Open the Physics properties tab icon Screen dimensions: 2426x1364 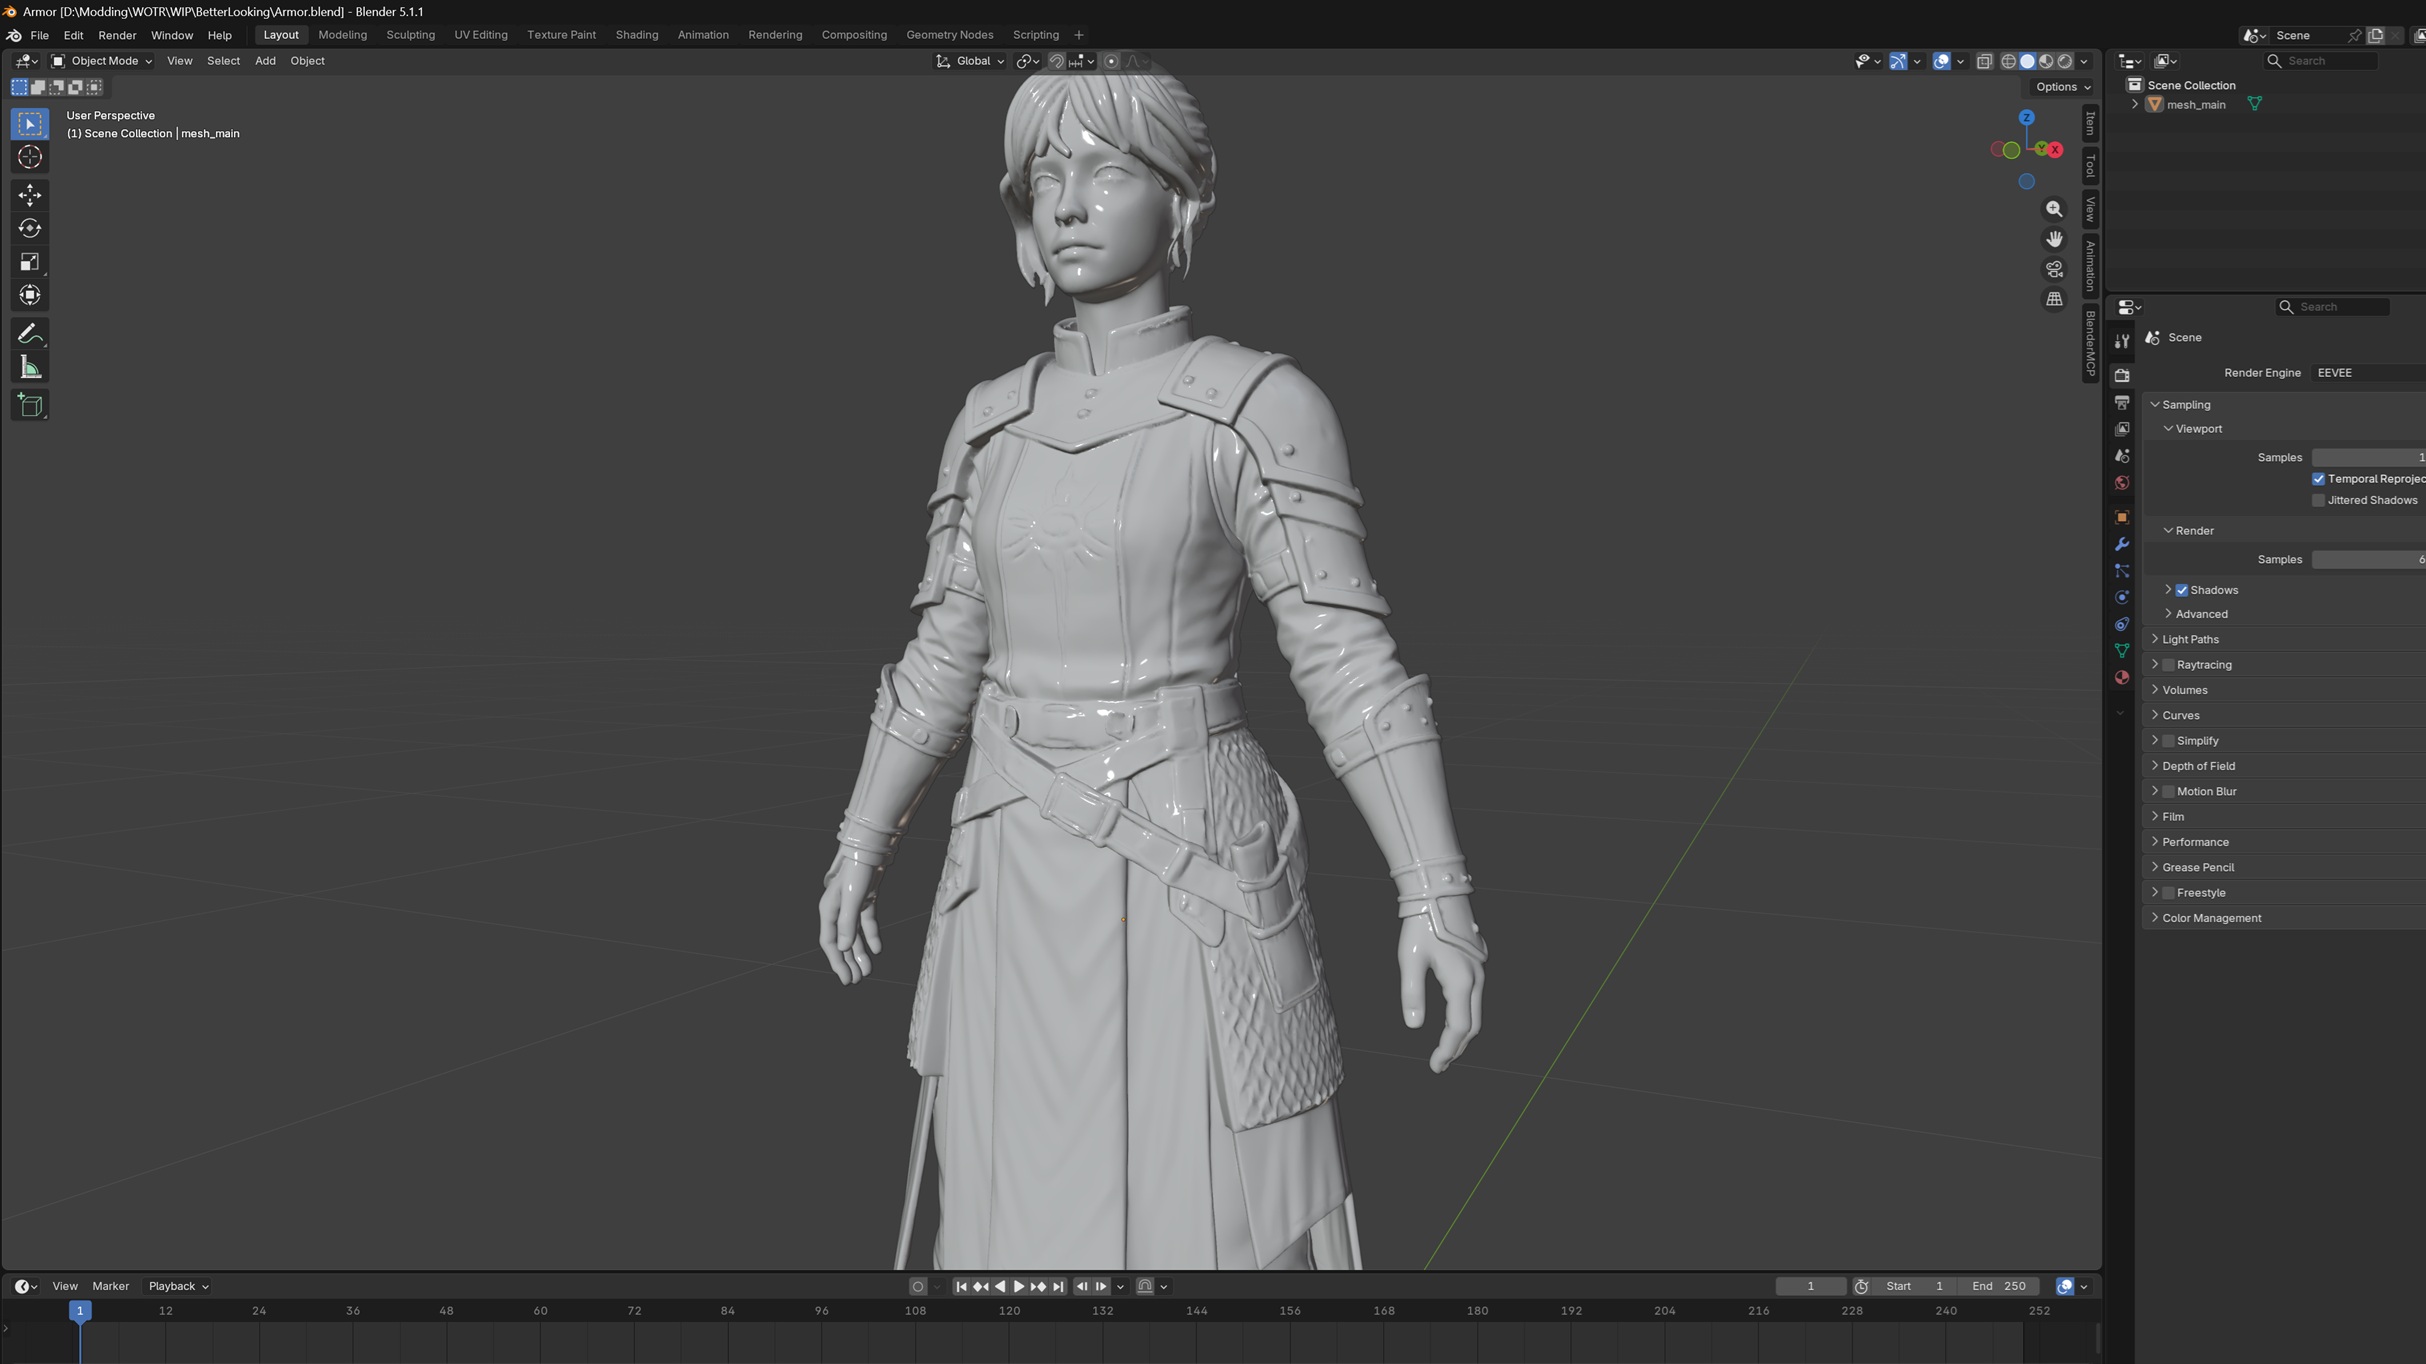pos(2122,597)
